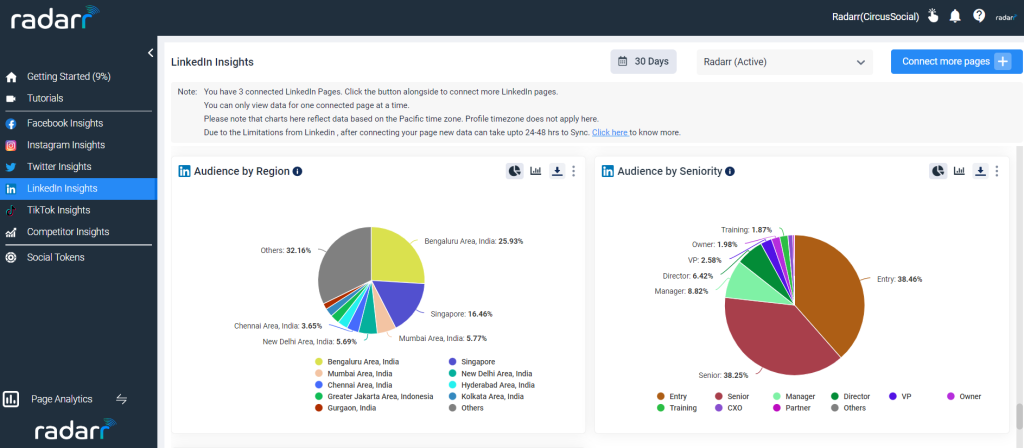
Task: Toggle Greater Jakarta Area, Indonesia legend entry
Action: click(x=374, y=396)
